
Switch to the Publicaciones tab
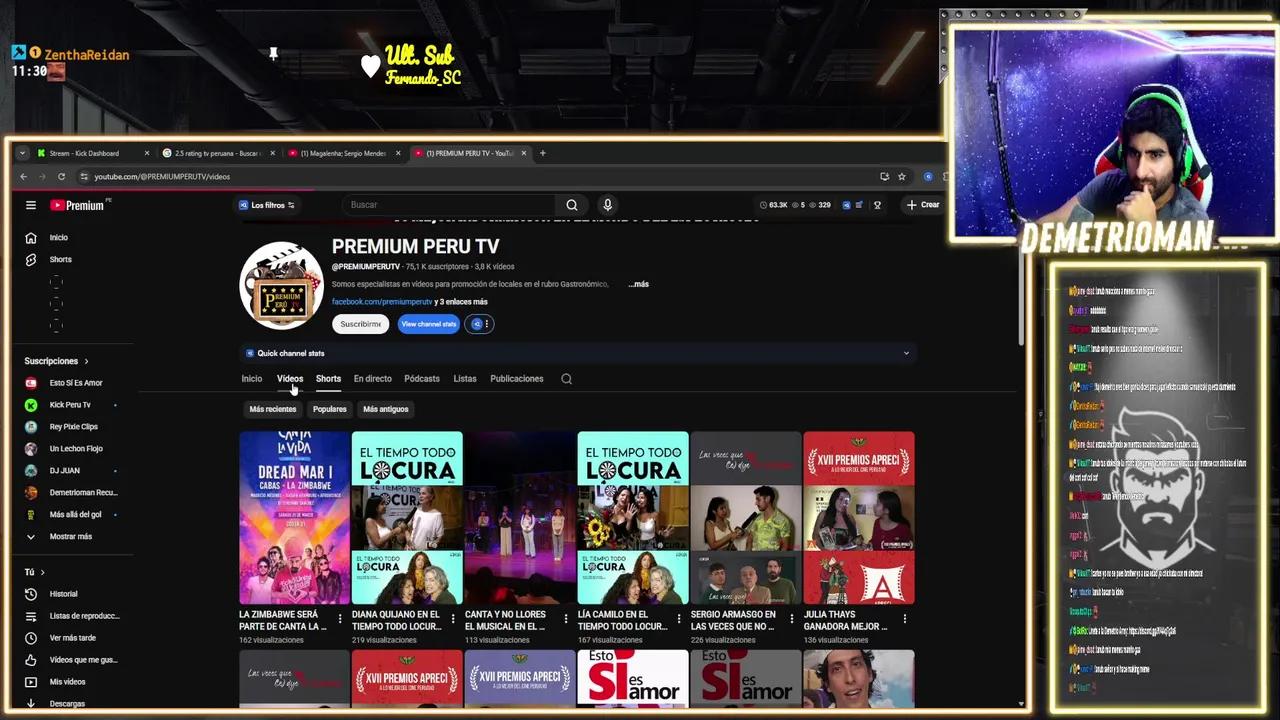coord(517,379)
